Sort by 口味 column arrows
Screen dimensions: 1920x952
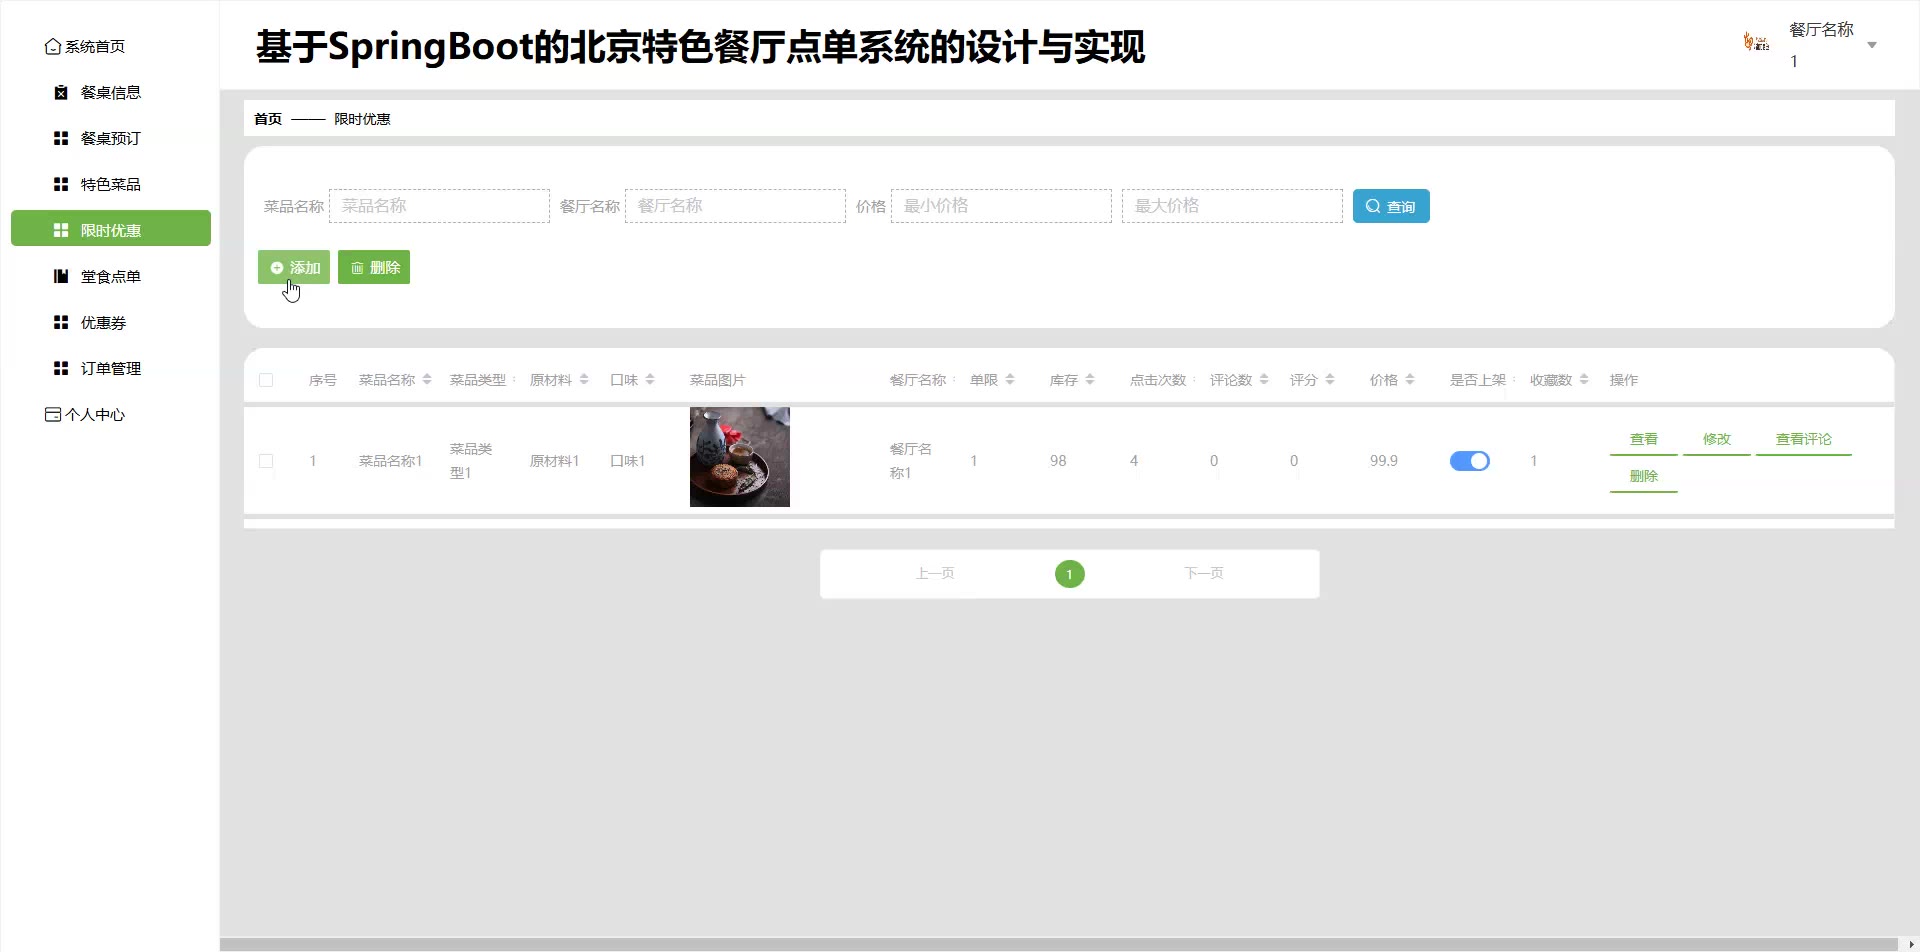(x=650, y=380)
